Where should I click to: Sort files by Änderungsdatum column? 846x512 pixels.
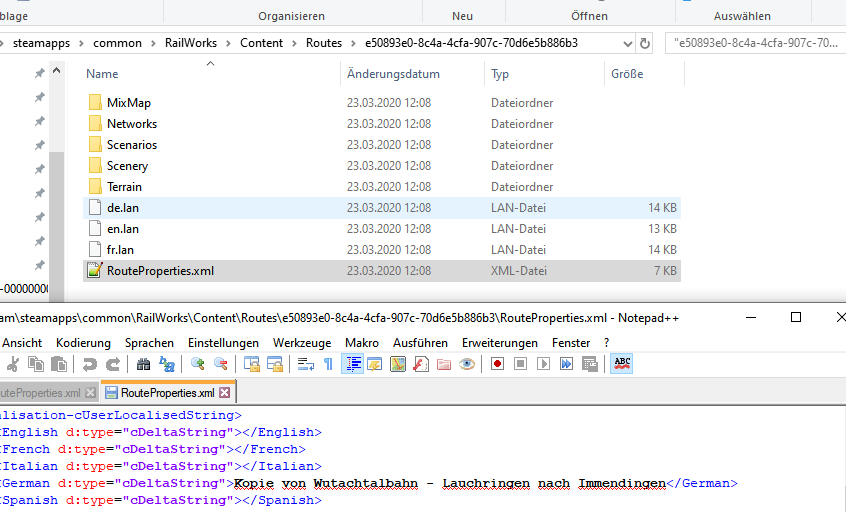click(x=393, y=74)
